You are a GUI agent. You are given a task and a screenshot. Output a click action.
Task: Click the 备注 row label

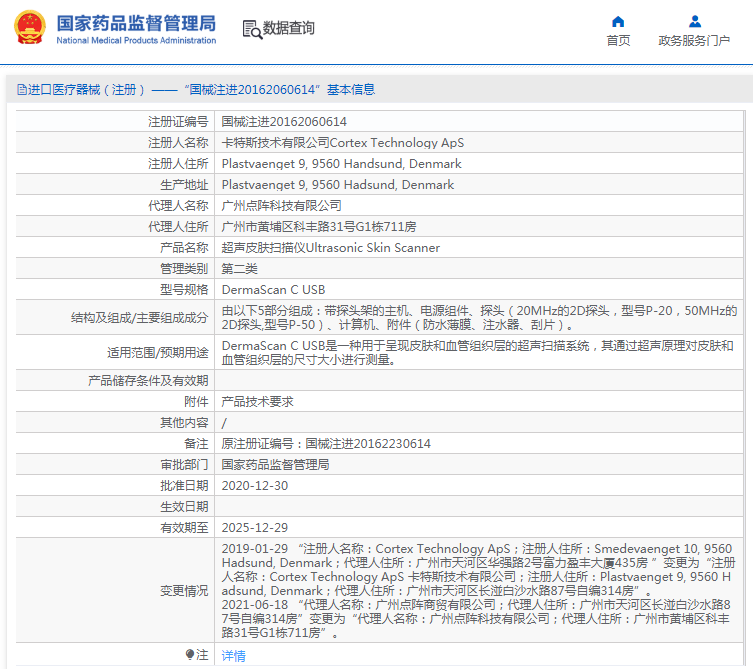pyautogui.click(x=196, y=444)
